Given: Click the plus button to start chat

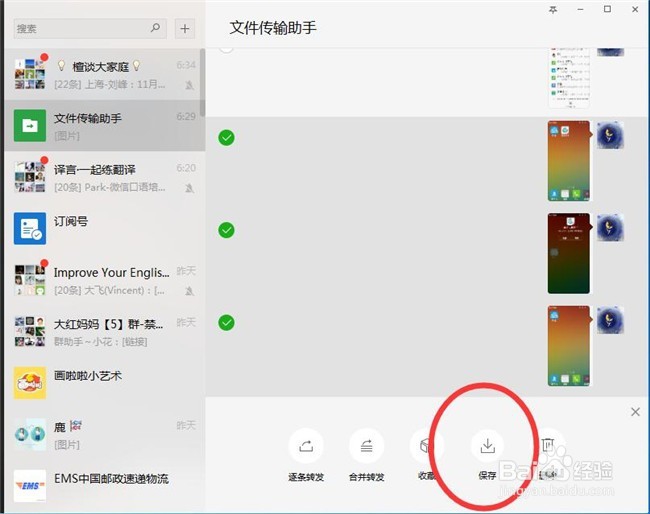Looking at the screenshot, I should 185,28.
